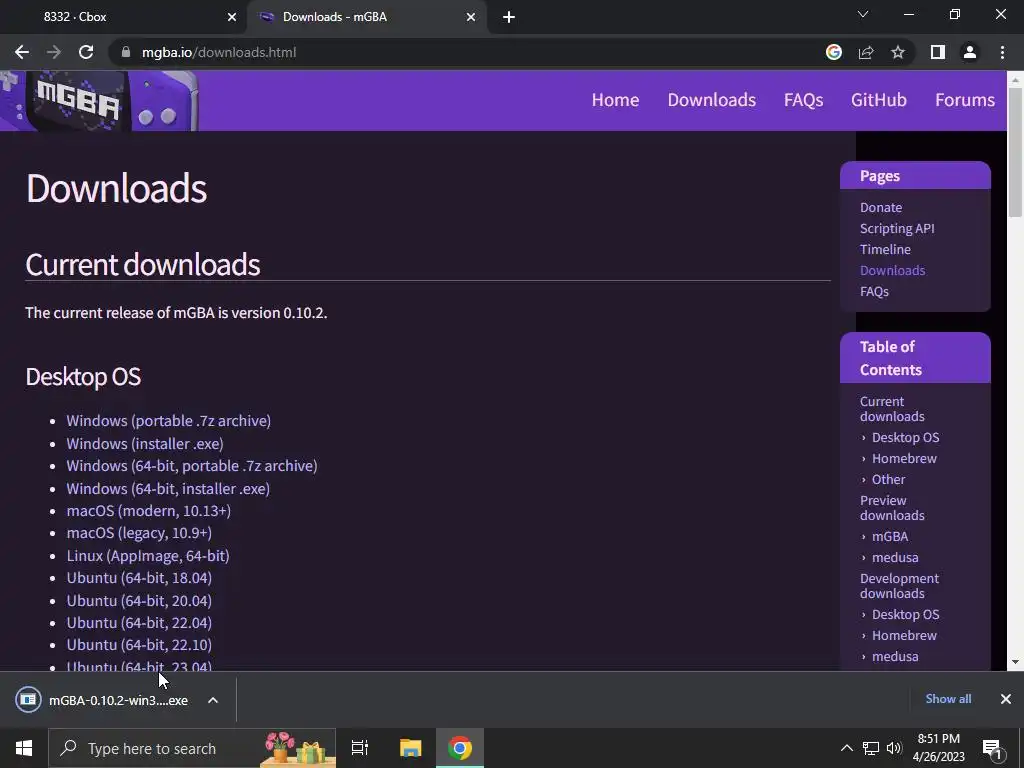Open Downloads in the top navigation
The height and width of the screenshot is (768, 1024).
point(711,100)
